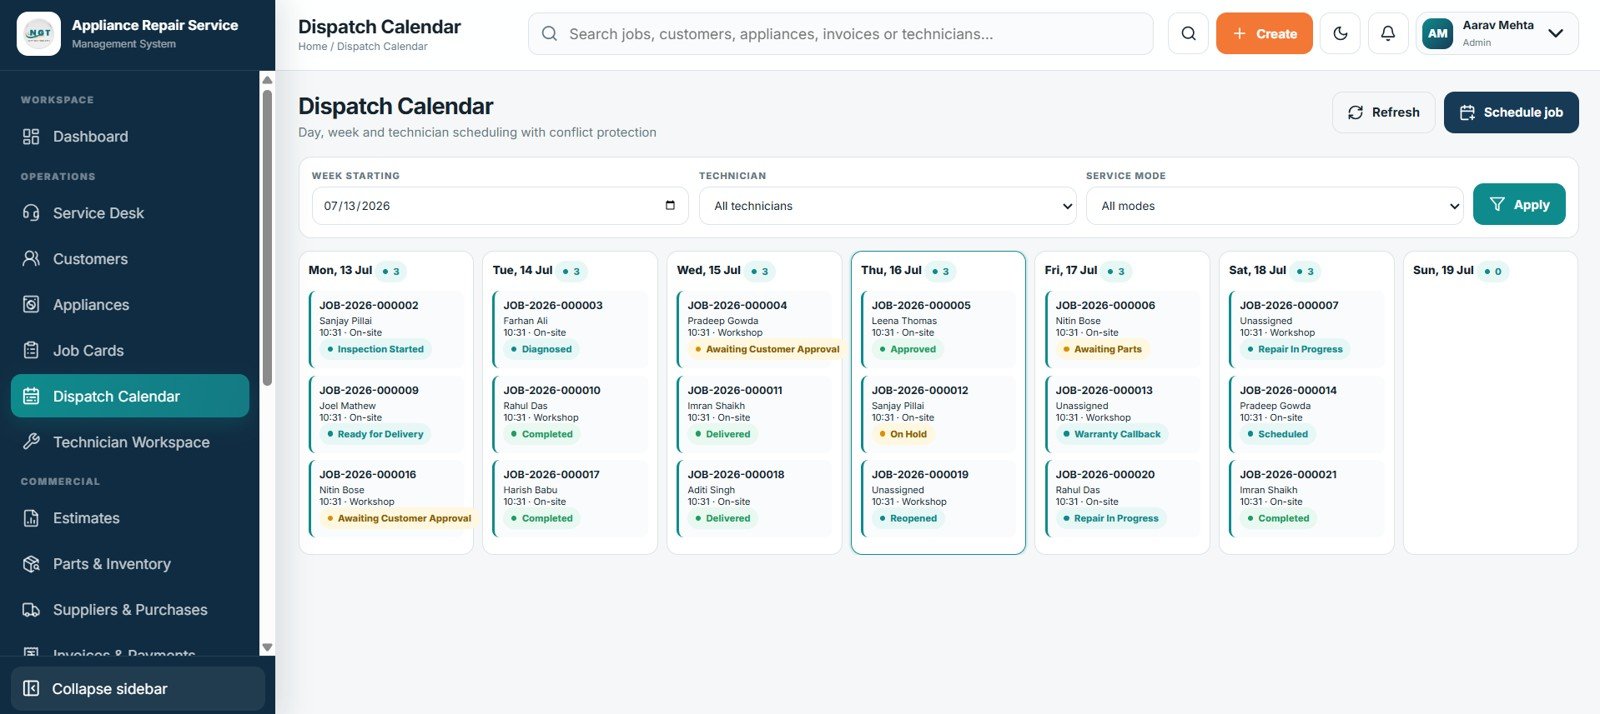The width and height of the screenshot is (1600, 714).
Task: Open job card JOB-2026-000010
Action: tap(570, 413)
